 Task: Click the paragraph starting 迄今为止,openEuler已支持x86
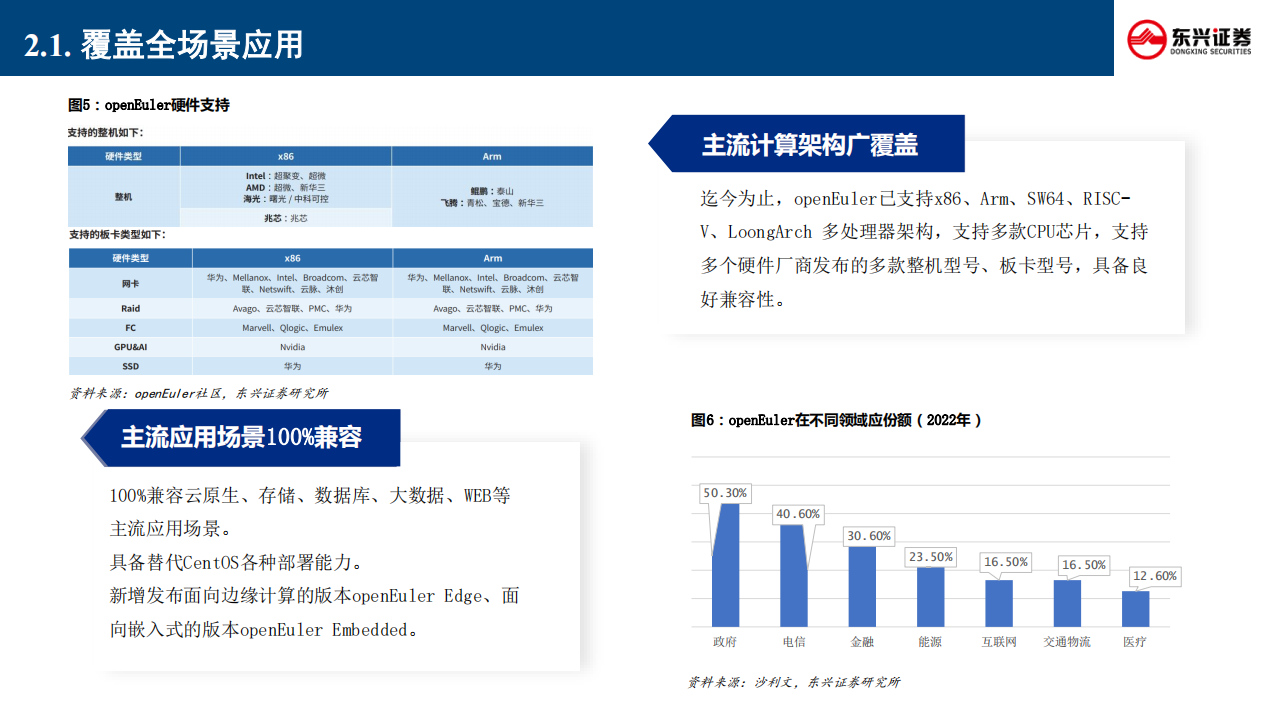tap(924, 249)
